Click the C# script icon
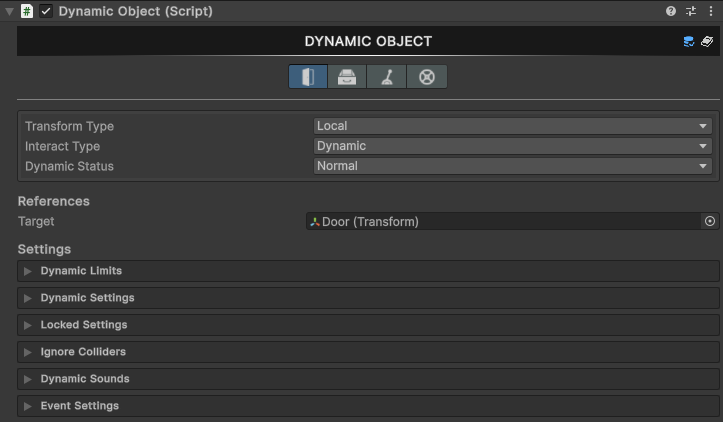The width and height of the screenshot is (723, 422). click(x=27, y=11)
